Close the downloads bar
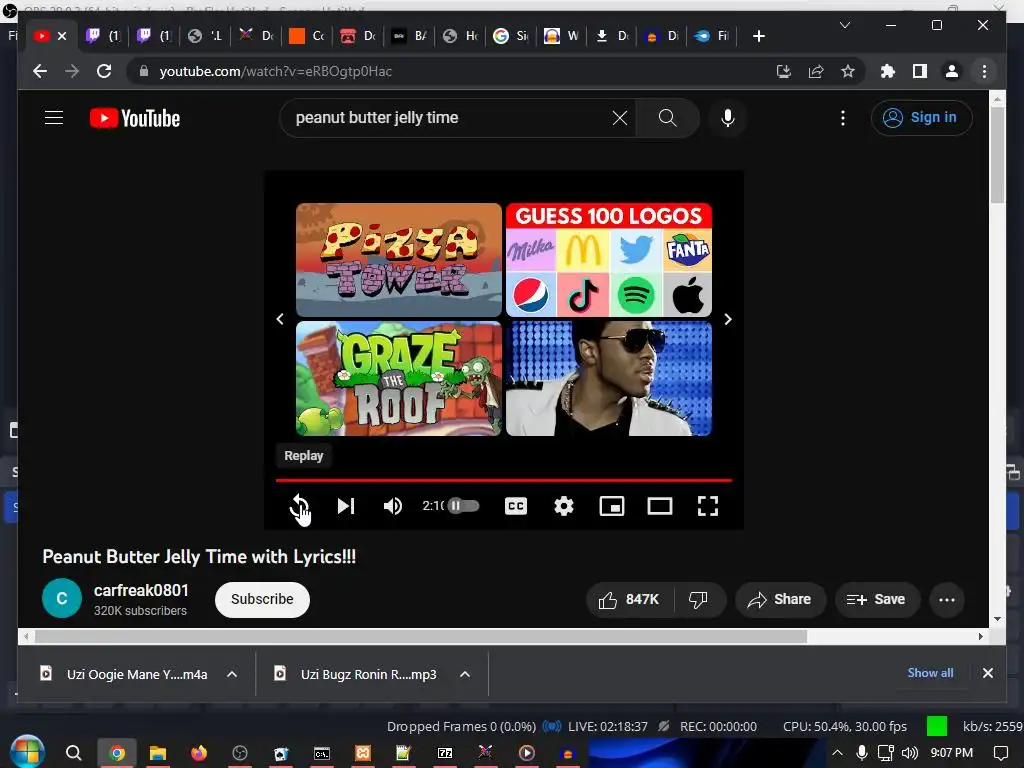The image size is (1024, 768). [987, 673]
